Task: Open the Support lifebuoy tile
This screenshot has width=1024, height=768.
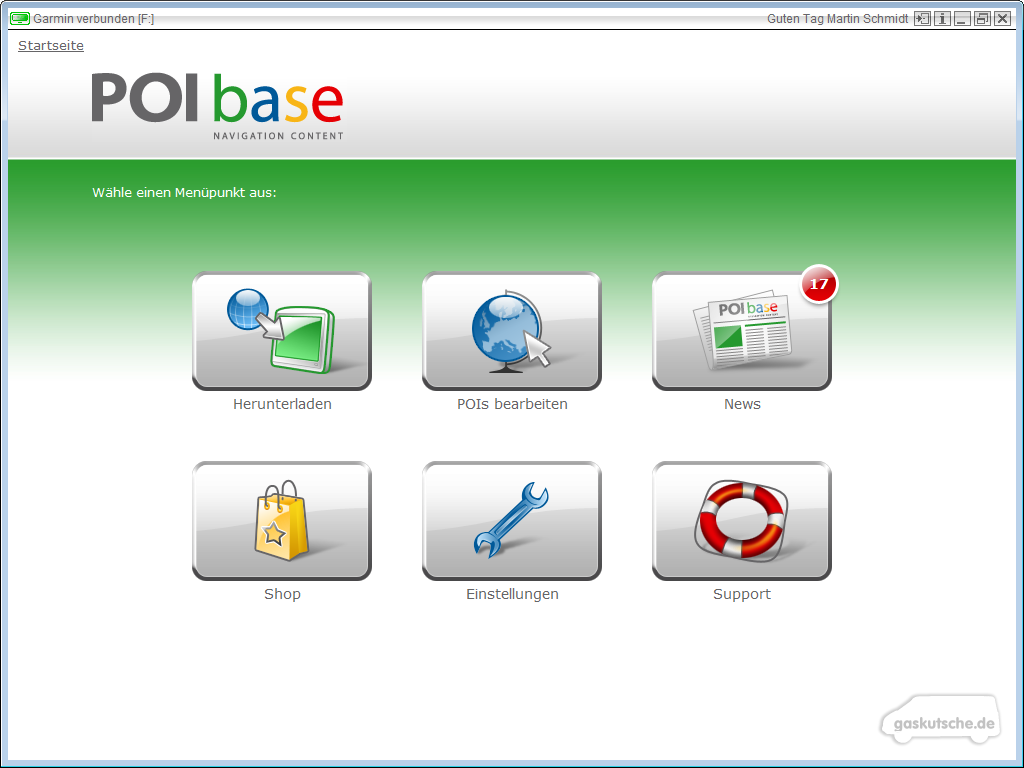Action: (741, 520)
